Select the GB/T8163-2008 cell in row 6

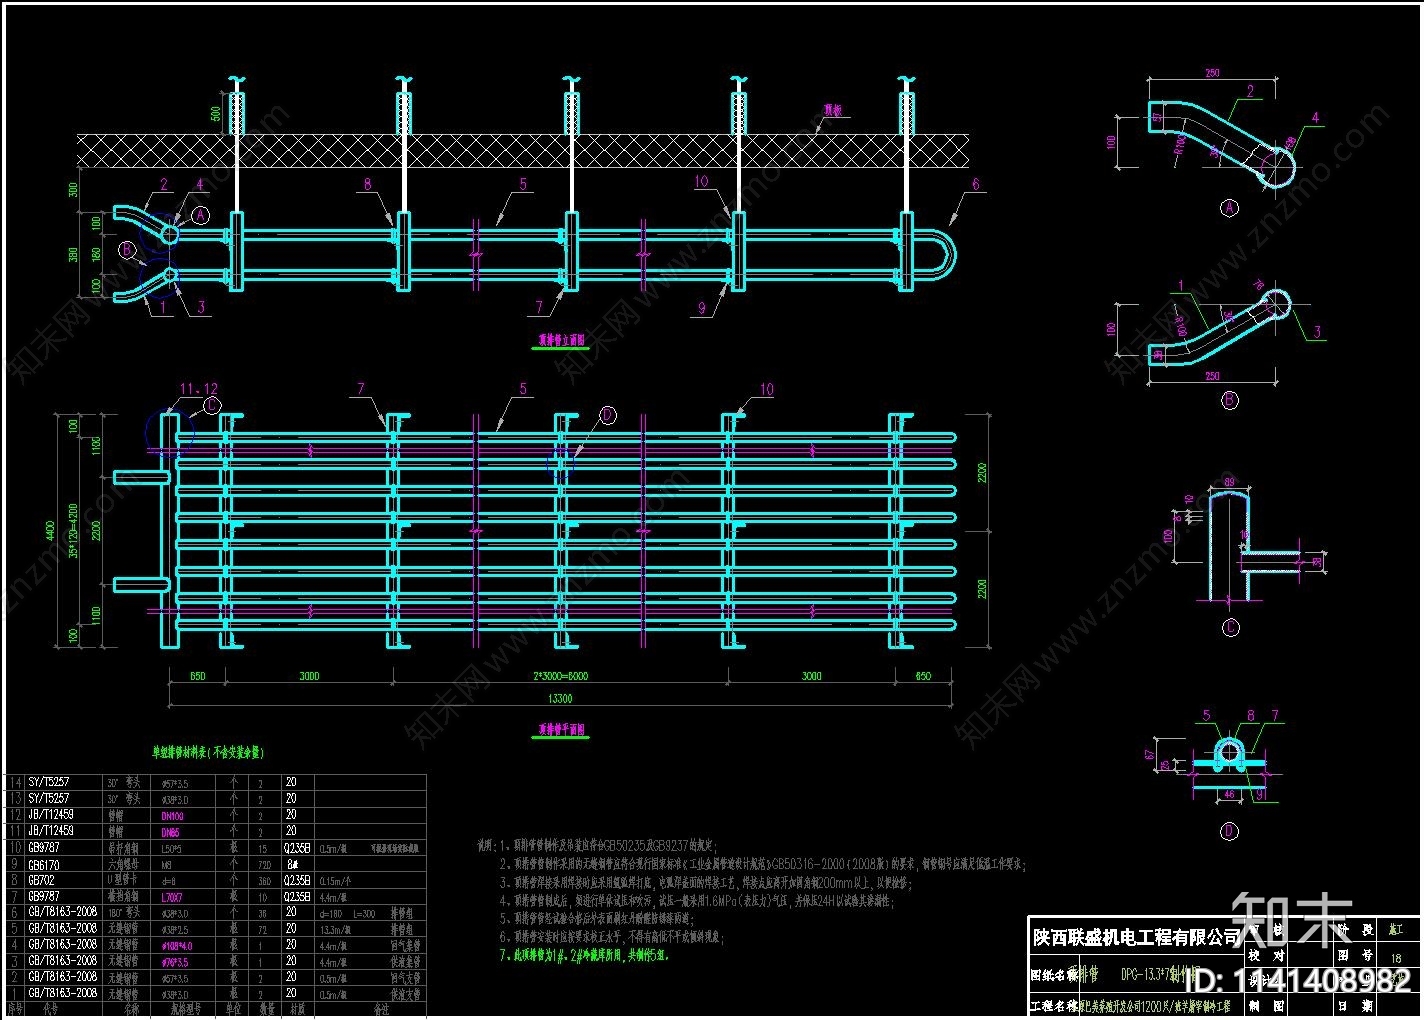click(x=62, y=913)
